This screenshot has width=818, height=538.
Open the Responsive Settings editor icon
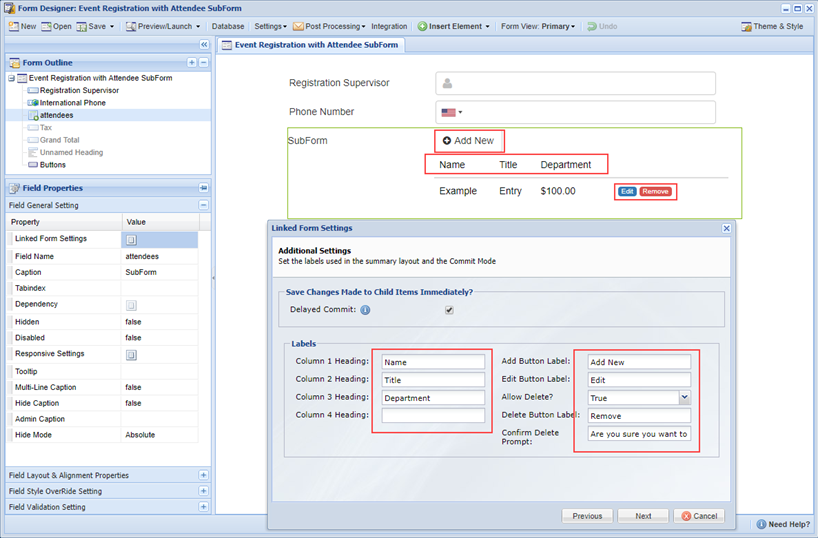pyautogui.click(x=131, y=355)
